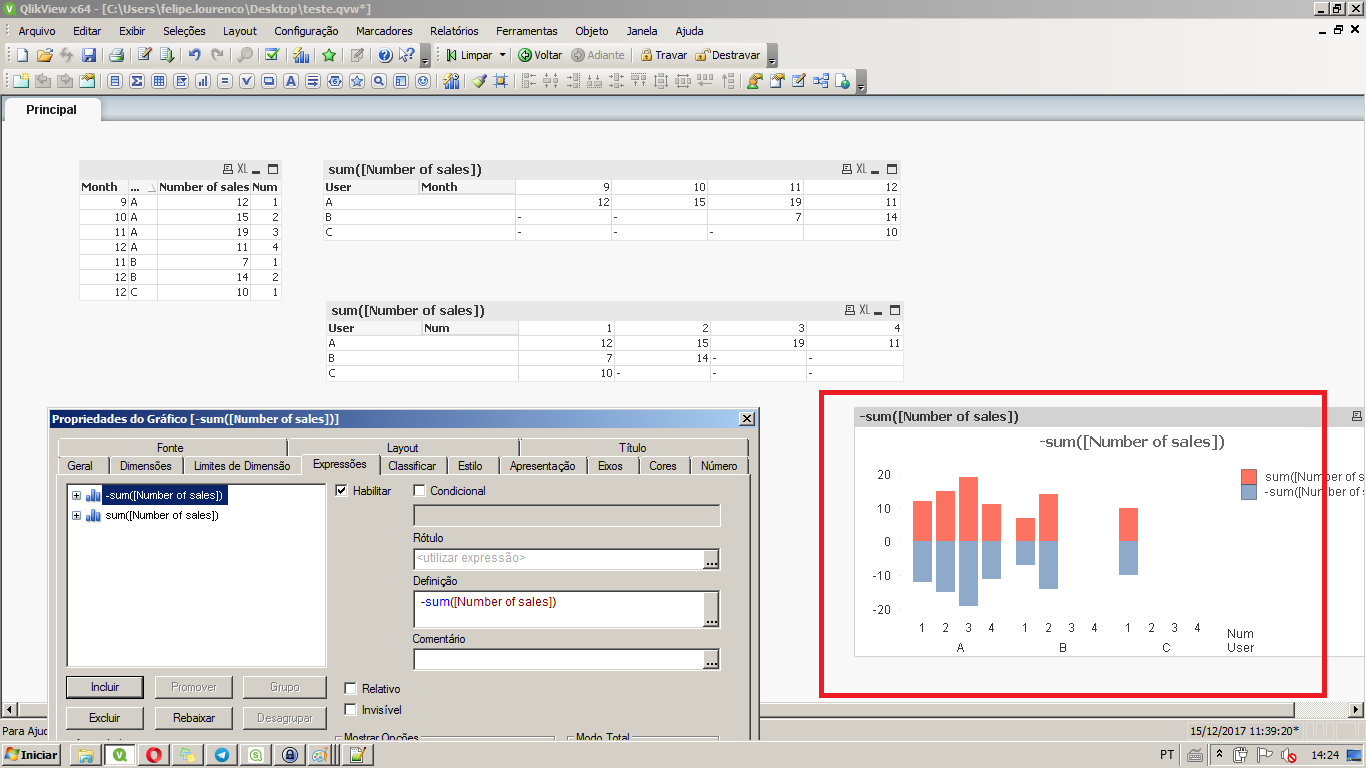Check the Relativo option
Screen dimensions: 1366x768
pyautogui.click(x=350, y=689)
